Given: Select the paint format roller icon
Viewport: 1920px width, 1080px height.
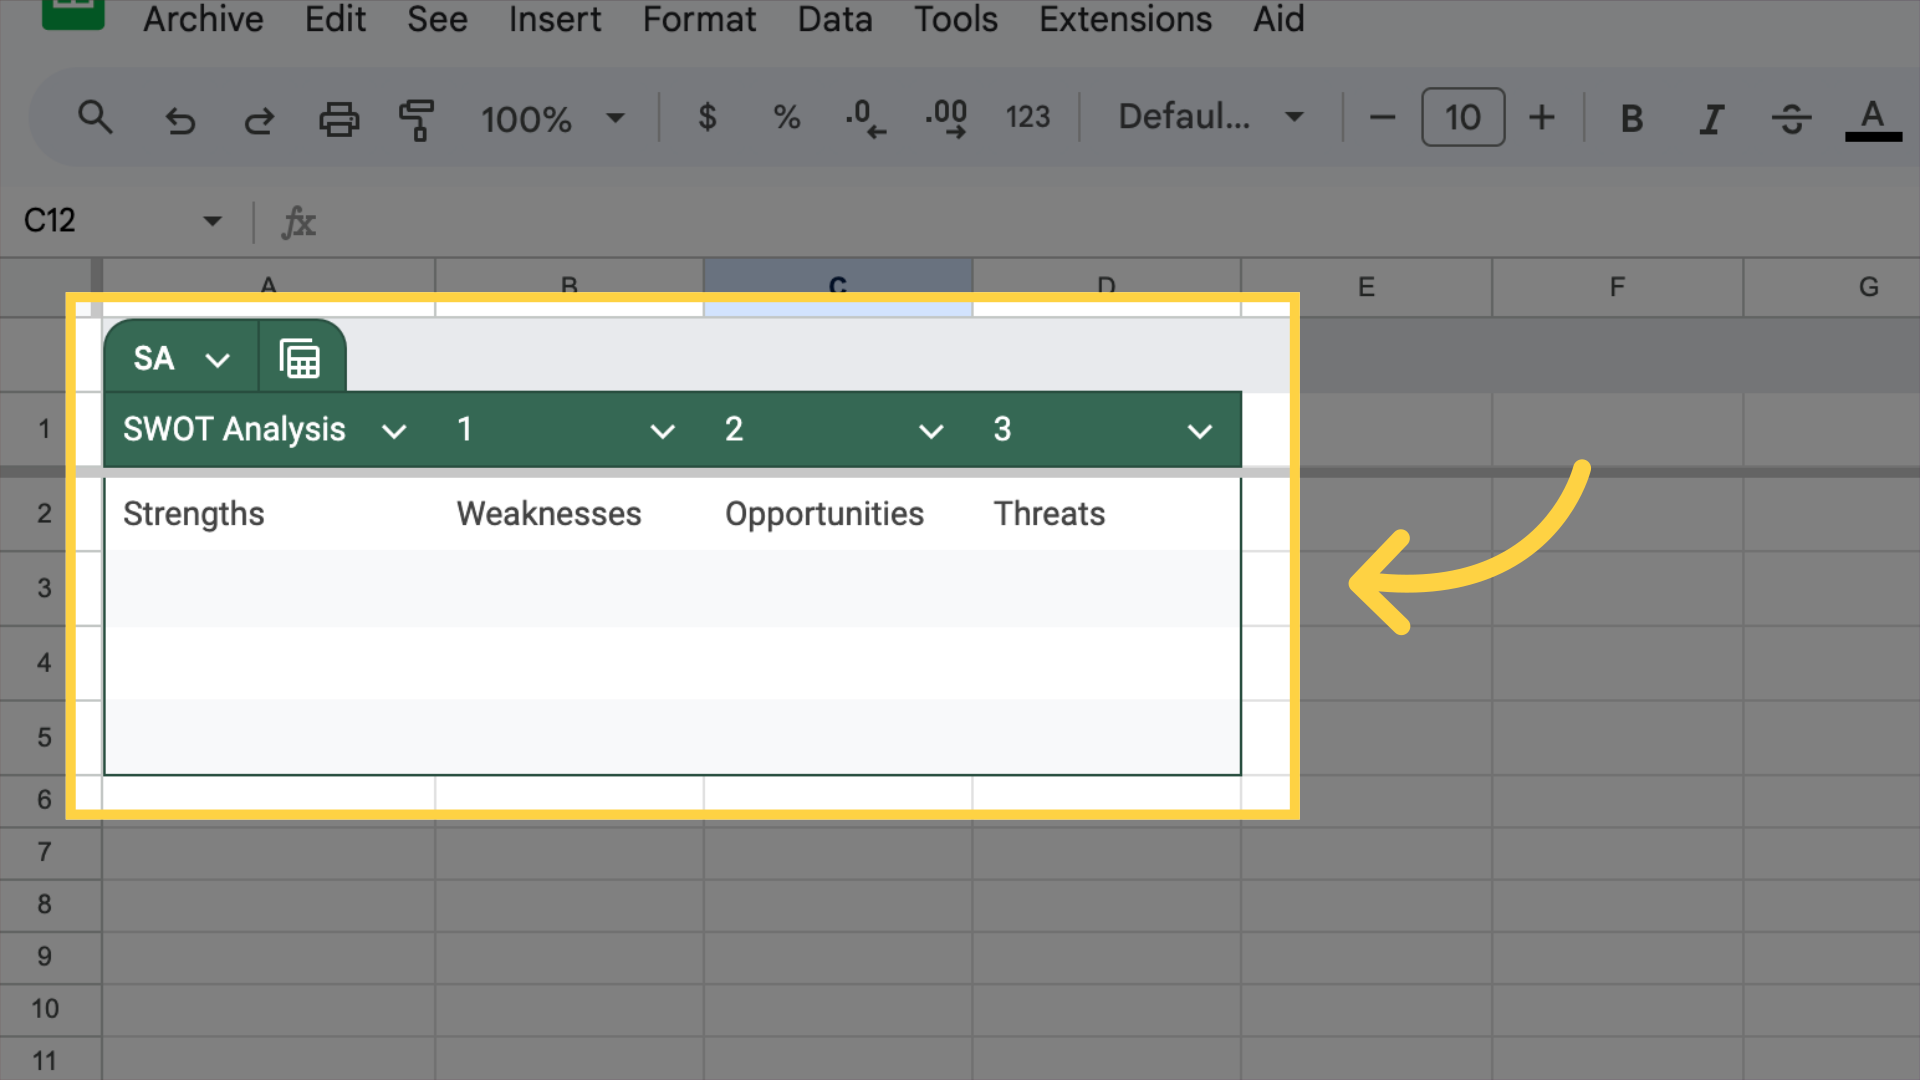Looking at the screenshot, I should tap(416, 120).
